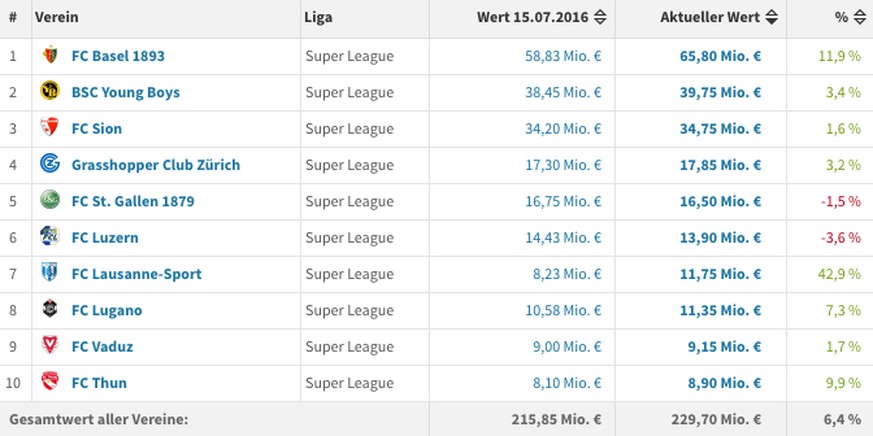Open FC Lausanne-Sport club page
The image size is (873, 436).
click(x=136, y=274)
